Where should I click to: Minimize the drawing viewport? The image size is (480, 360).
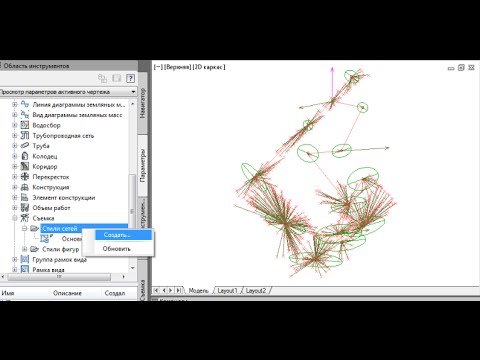pos(451,68)
